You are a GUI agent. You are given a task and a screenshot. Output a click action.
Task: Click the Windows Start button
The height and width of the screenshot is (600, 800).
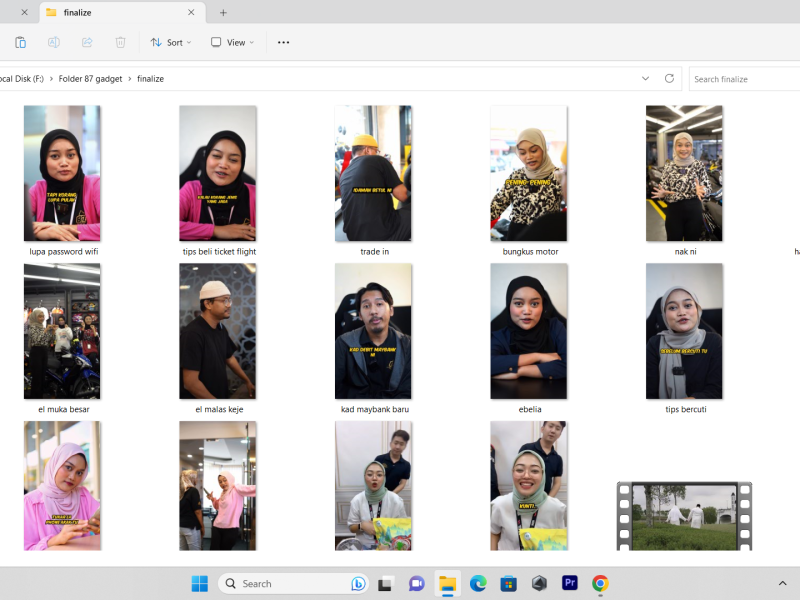point(200,583)
